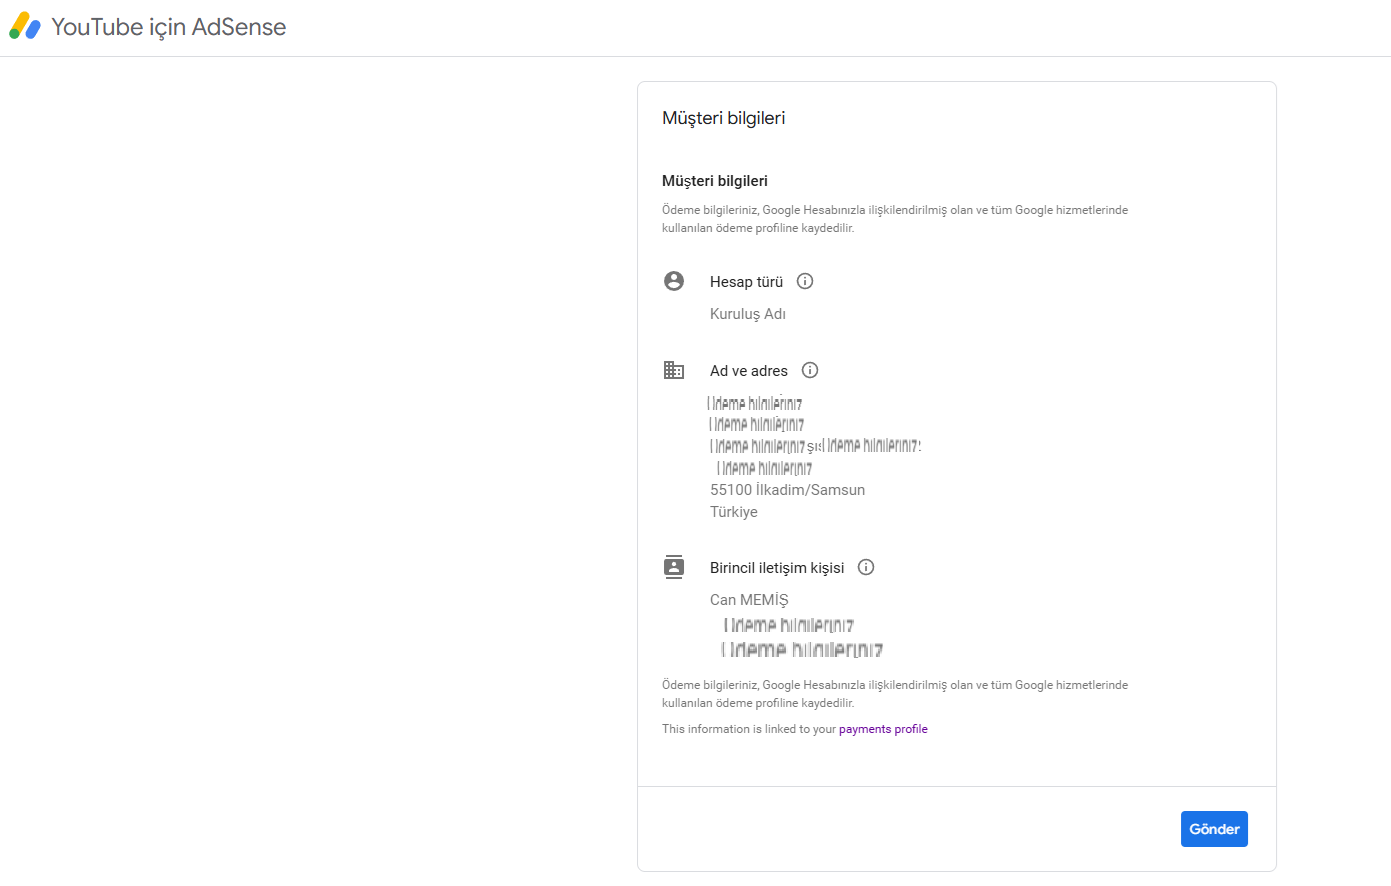Click the Müşteri bilgileri card heading
The height and width of the screenshot is (886, 1391).
(723, 118)
